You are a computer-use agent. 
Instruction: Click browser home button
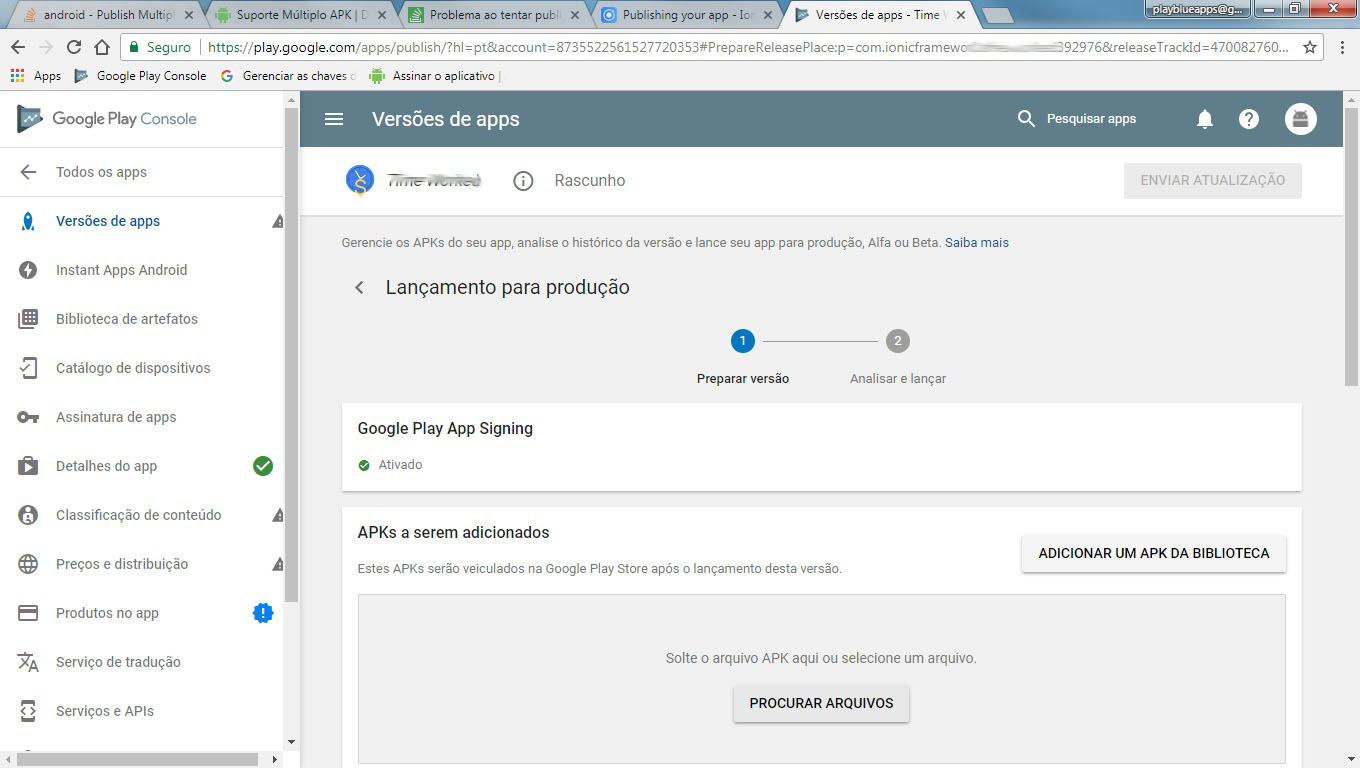point(102,47)
